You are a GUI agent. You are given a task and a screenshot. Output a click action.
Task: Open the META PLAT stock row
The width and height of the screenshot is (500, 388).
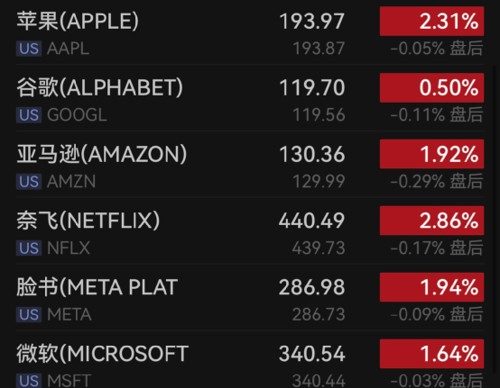(250, 298)
